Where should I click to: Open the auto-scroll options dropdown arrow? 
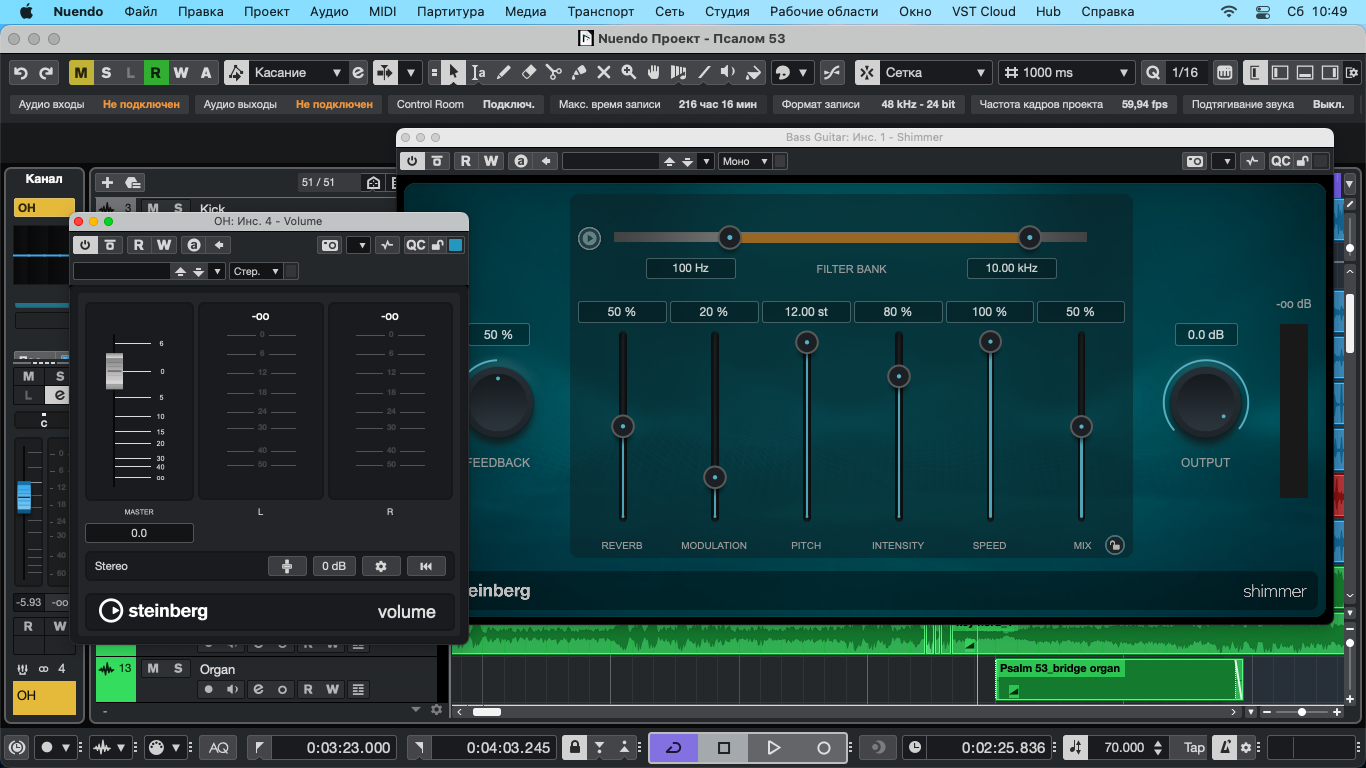tap(411, 72)
